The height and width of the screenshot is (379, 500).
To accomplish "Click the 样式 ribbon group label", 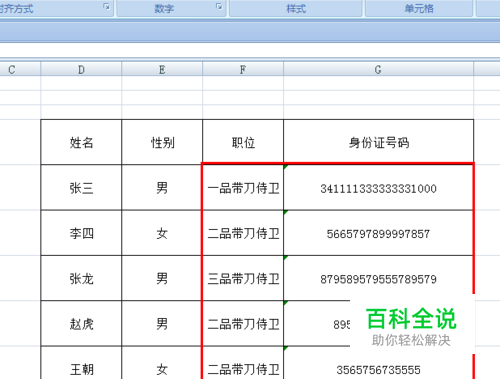I will tap(296, 8).
